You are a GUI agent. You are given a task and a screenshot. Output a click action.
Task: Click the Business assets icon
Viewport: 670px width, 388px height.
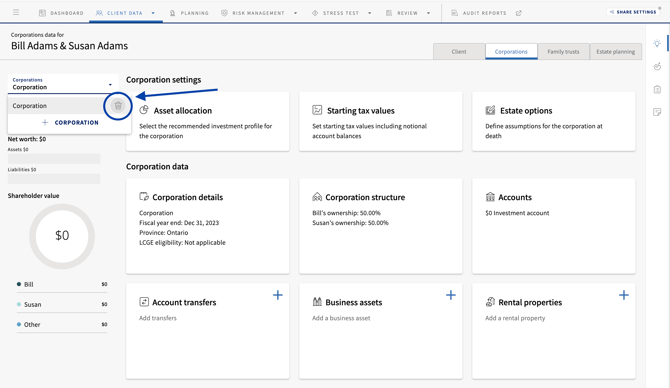(317, 302)
